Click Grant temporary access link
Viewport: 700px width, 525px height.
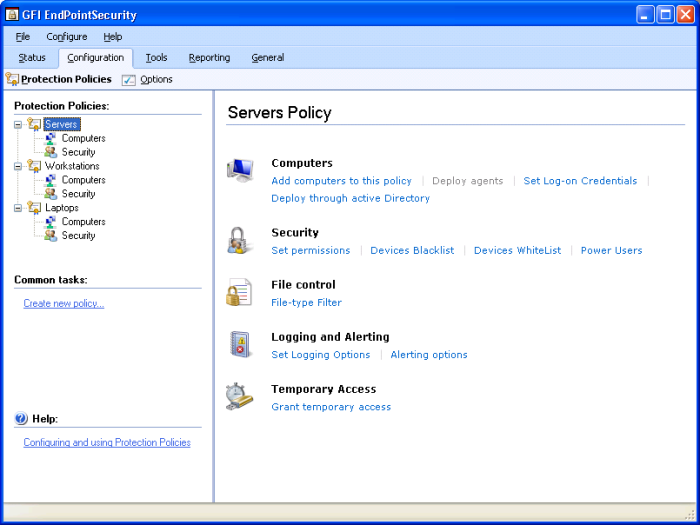[331, 407]
